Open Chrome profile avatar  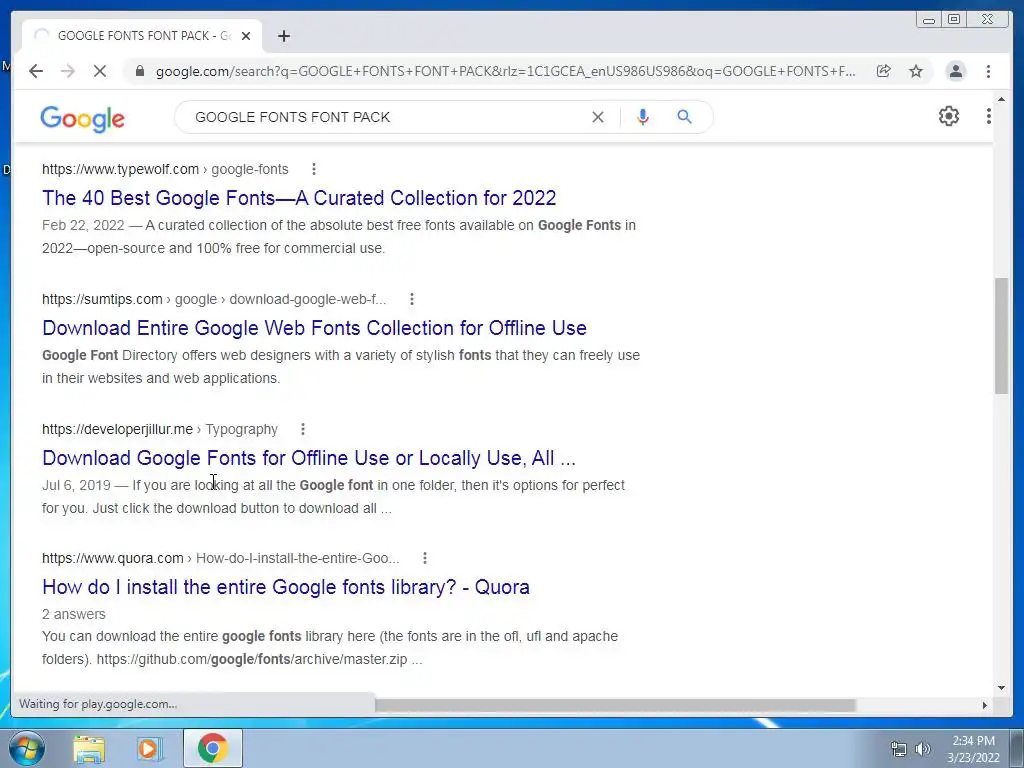pos(955,71)
